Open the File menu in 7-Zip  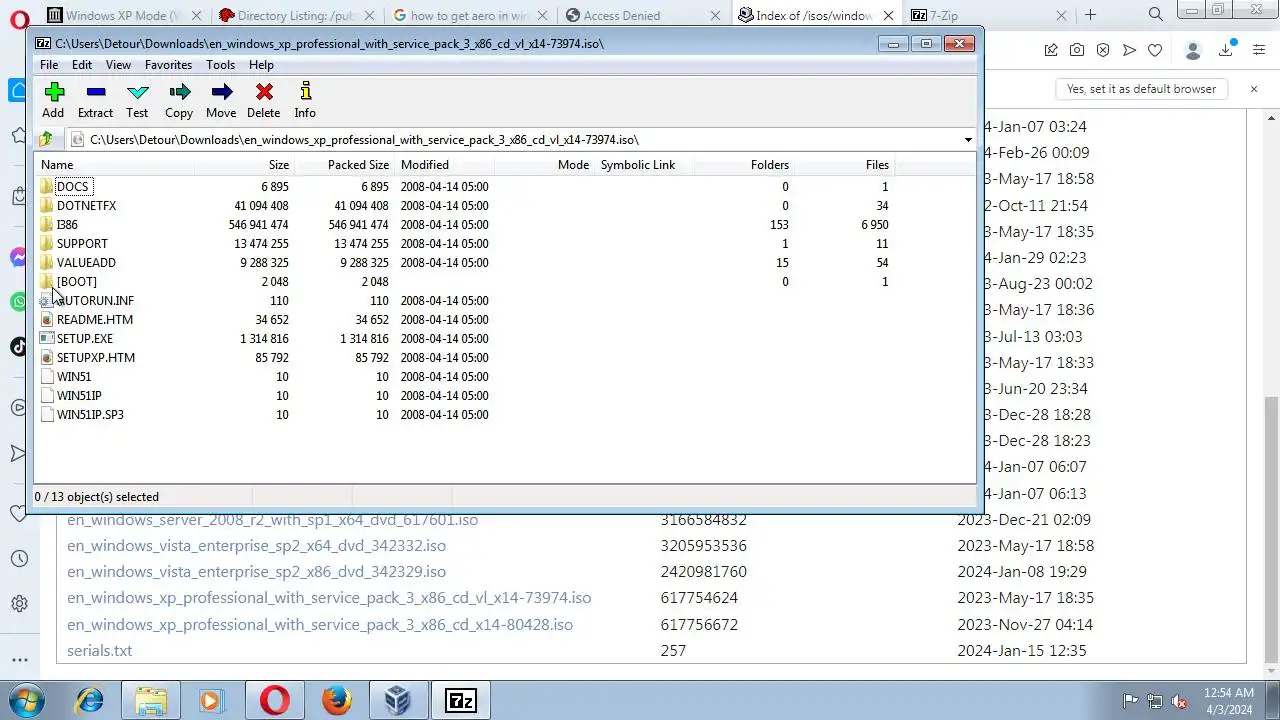click(x=48, y=65)
